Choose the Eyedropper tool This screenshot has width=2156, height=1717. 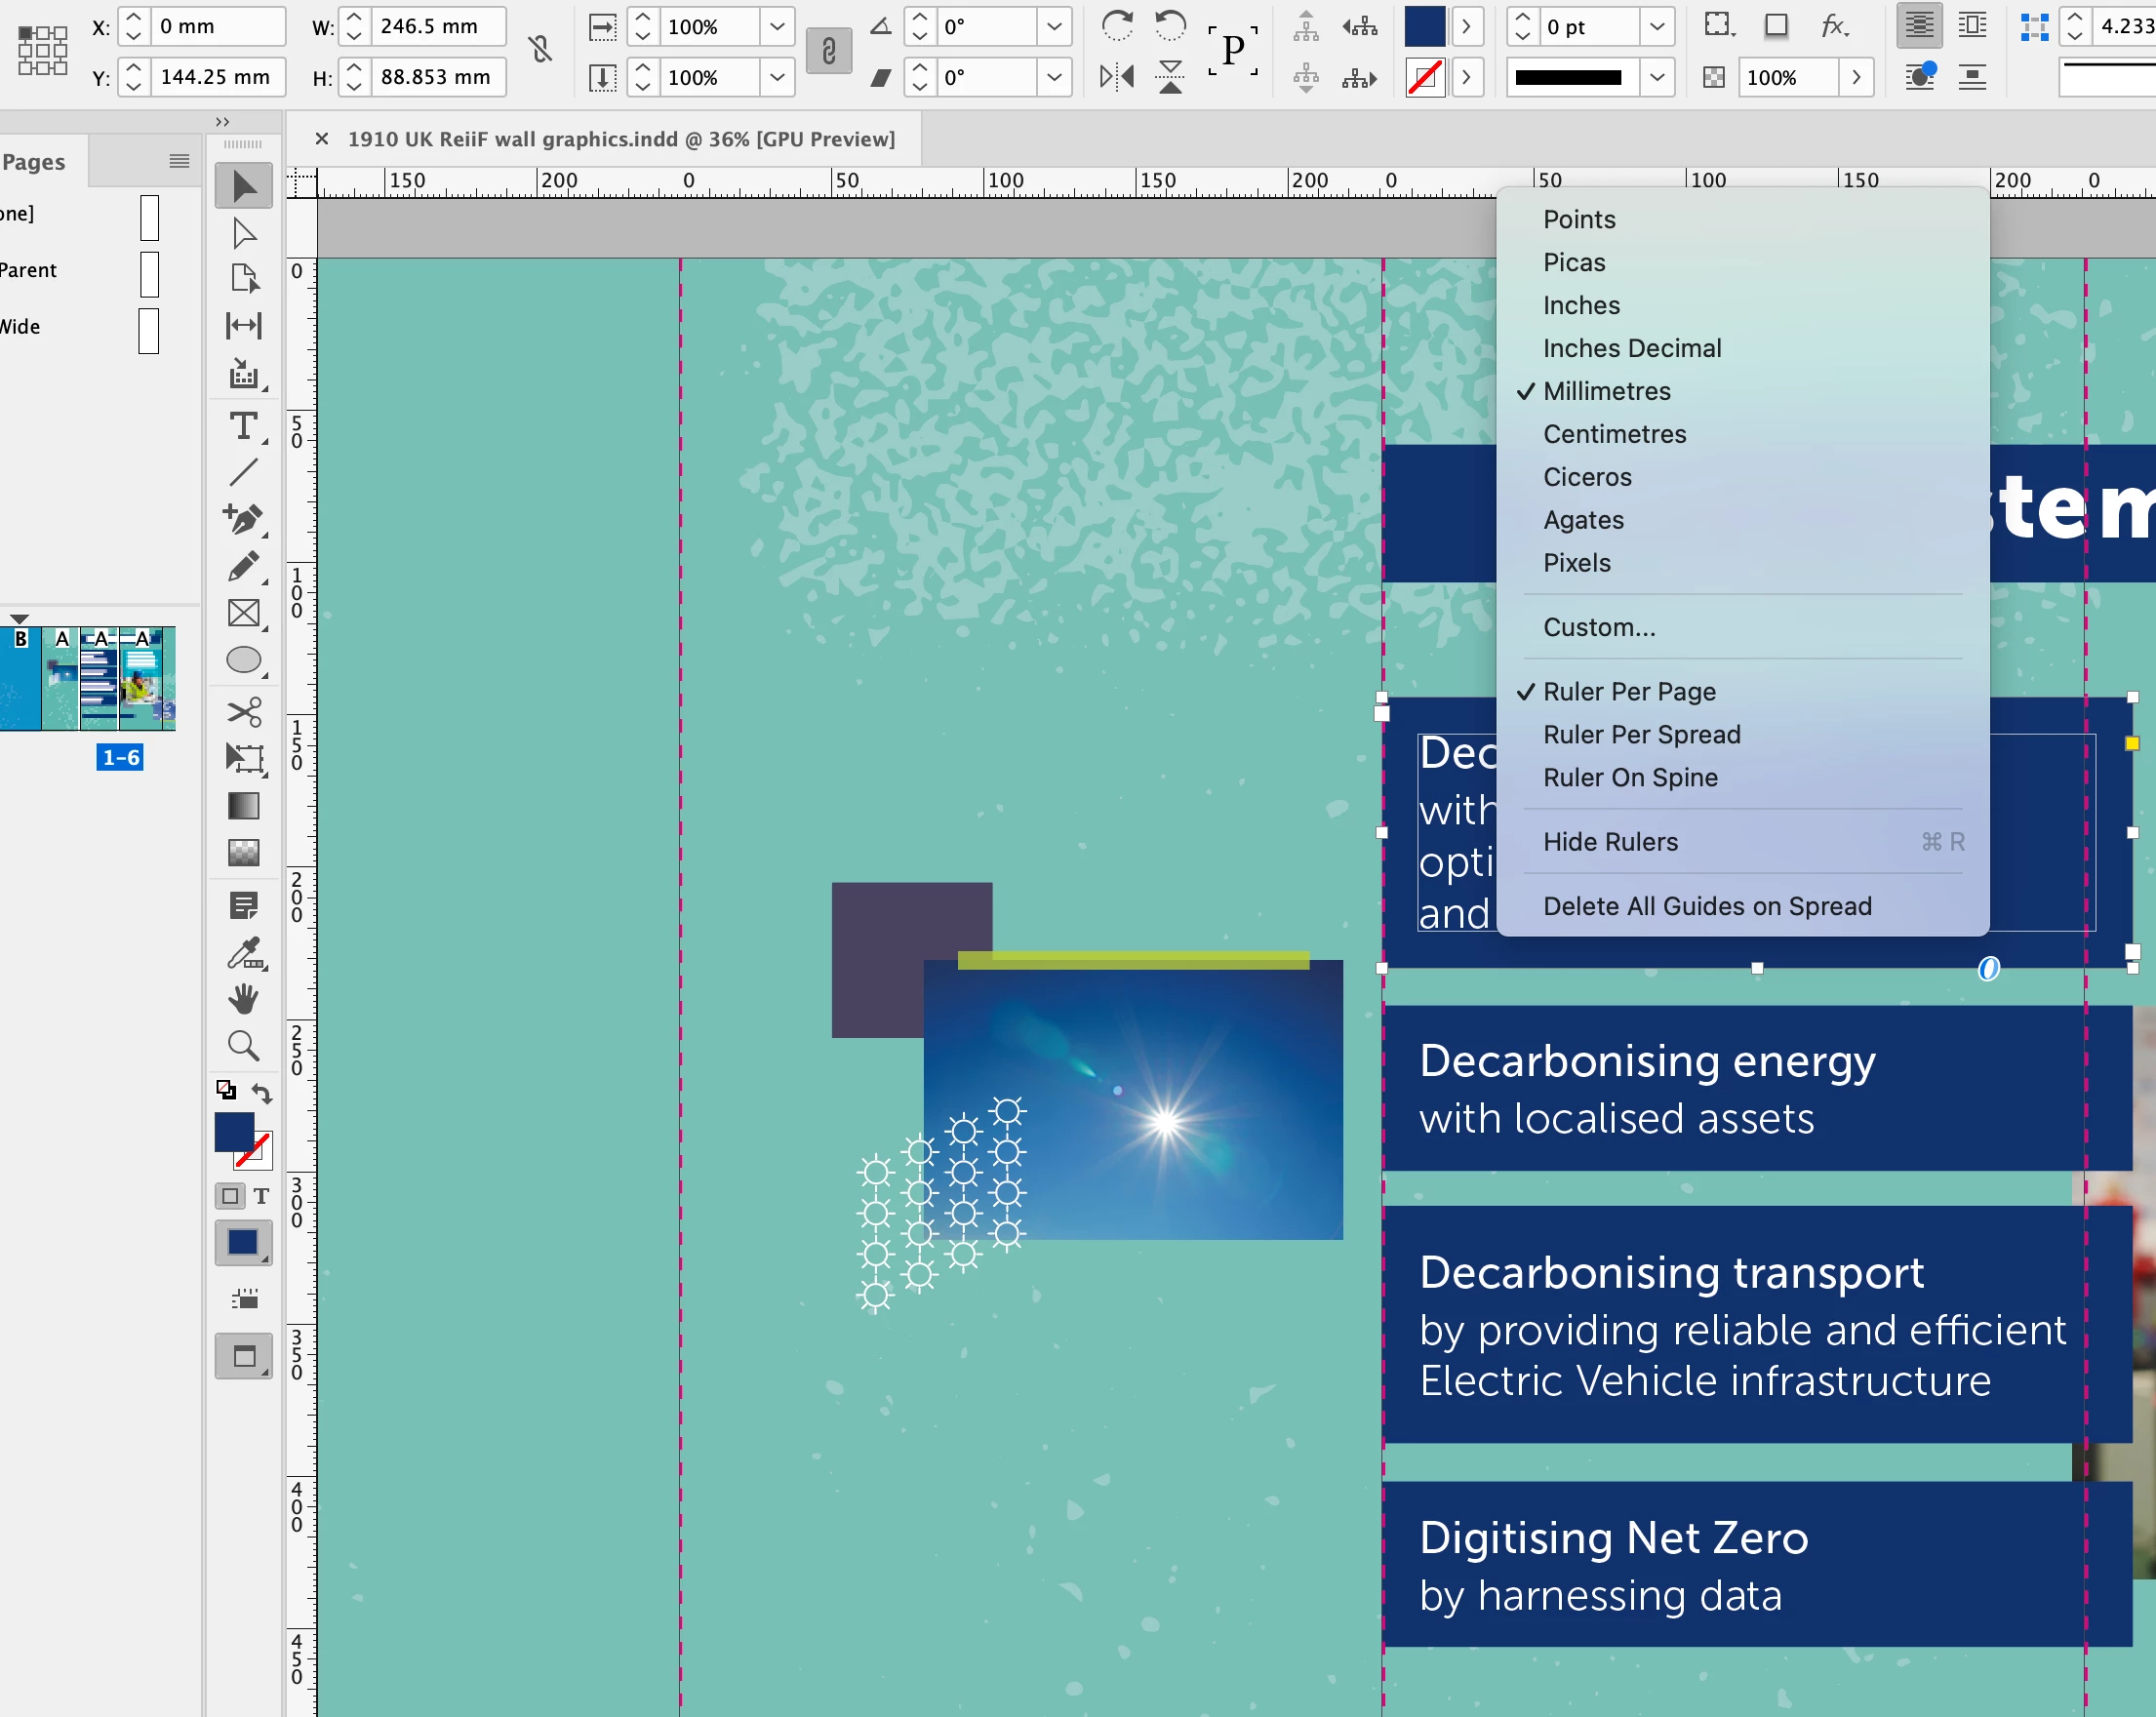[243, 954]
